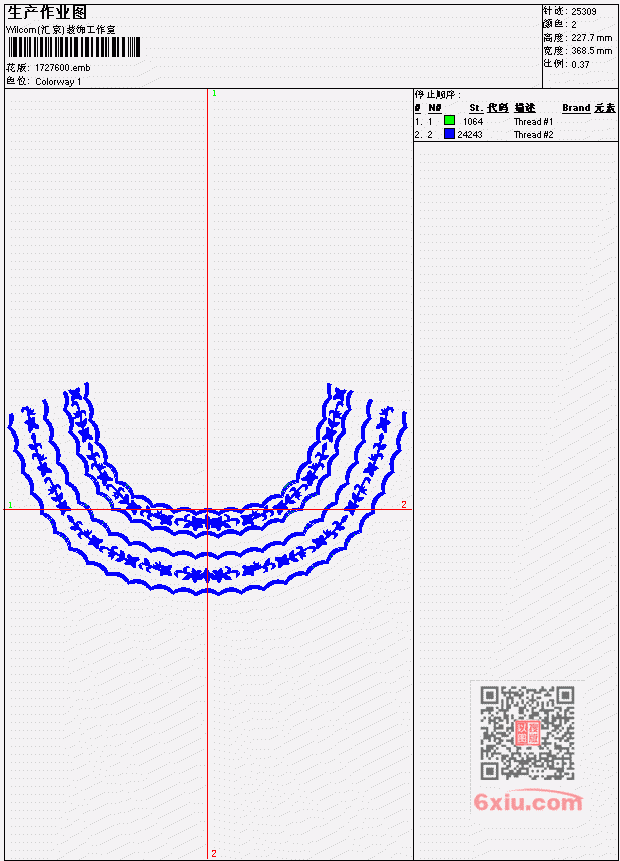
Task: Click the blue embroidery collar design
Action: click(x=208, y=489)
